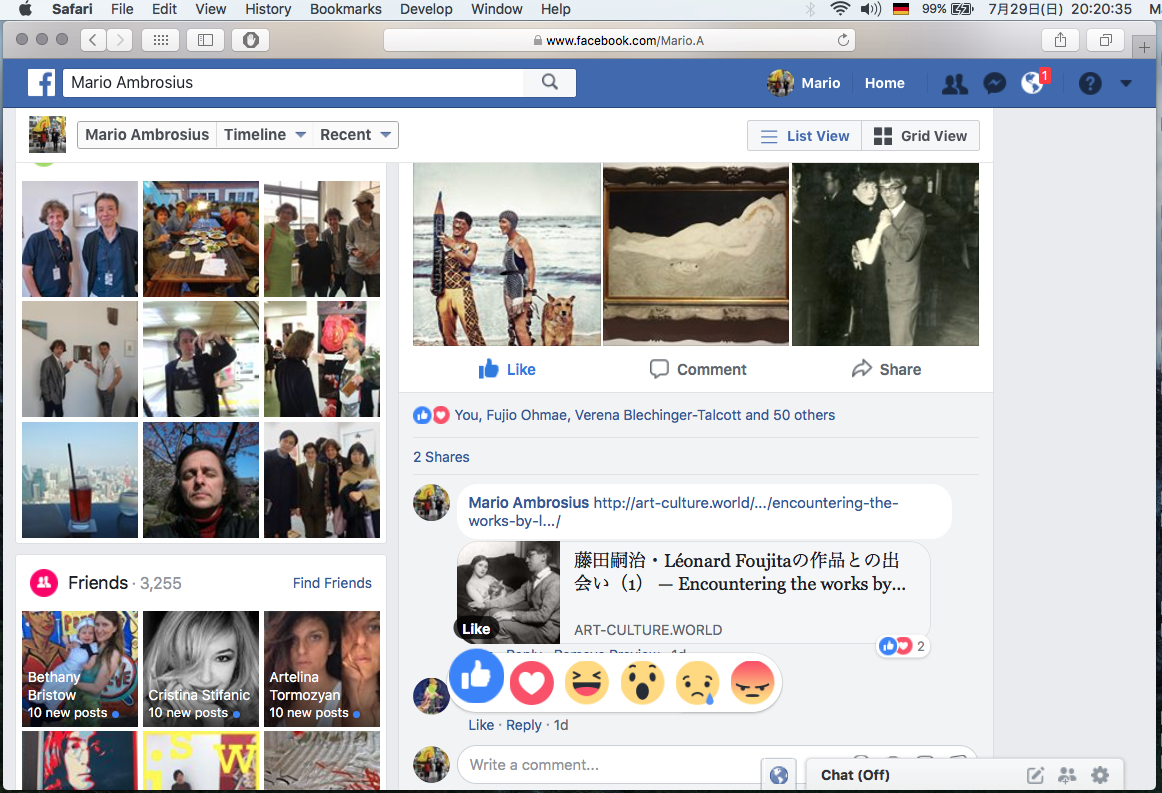Click the post's Comment button

697,369
